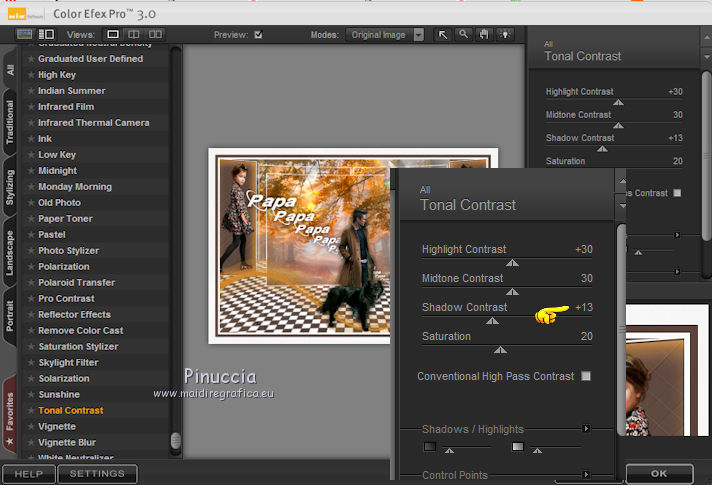The width and height of the screenshot is (712, 485).
Task: Toggle the Preview checkbox
Action: [x=258, y=34]
